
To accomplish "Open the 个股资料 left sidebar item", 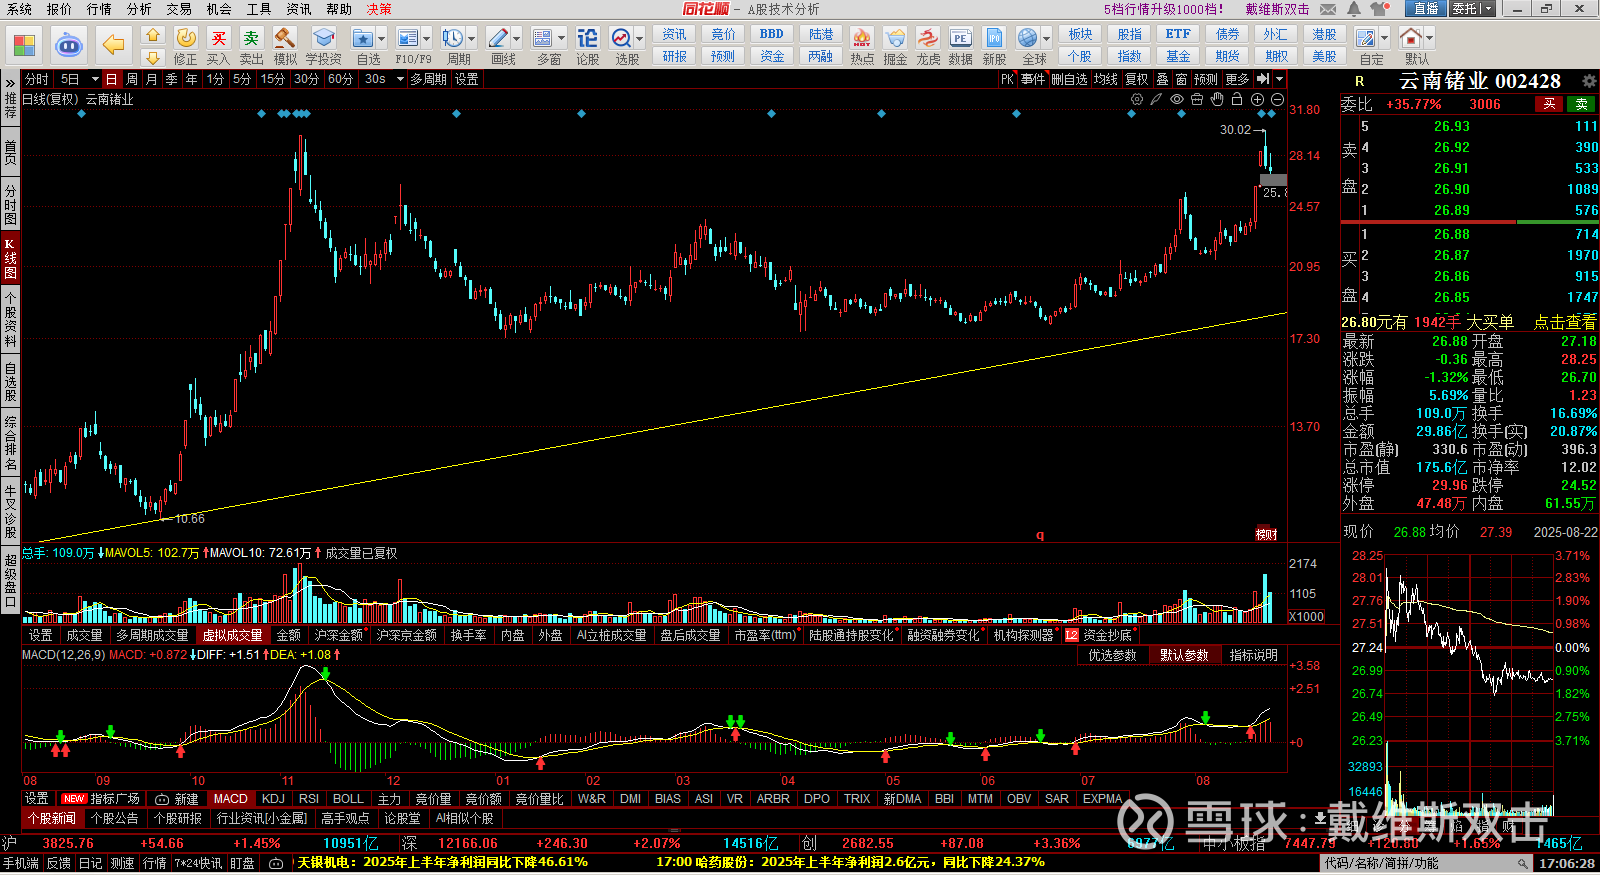I will tap(10, 319).
